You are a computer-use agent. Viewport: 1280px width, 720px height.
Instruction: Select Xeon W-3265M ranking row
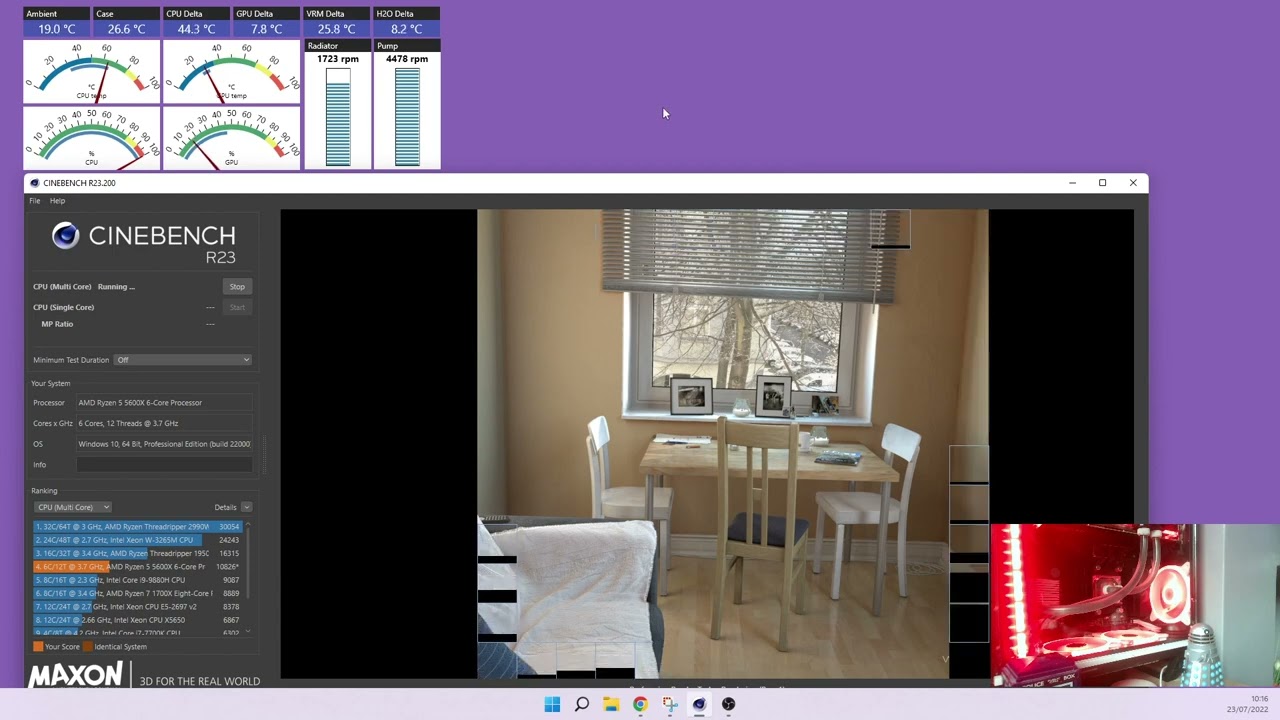(x=137, y=540)
